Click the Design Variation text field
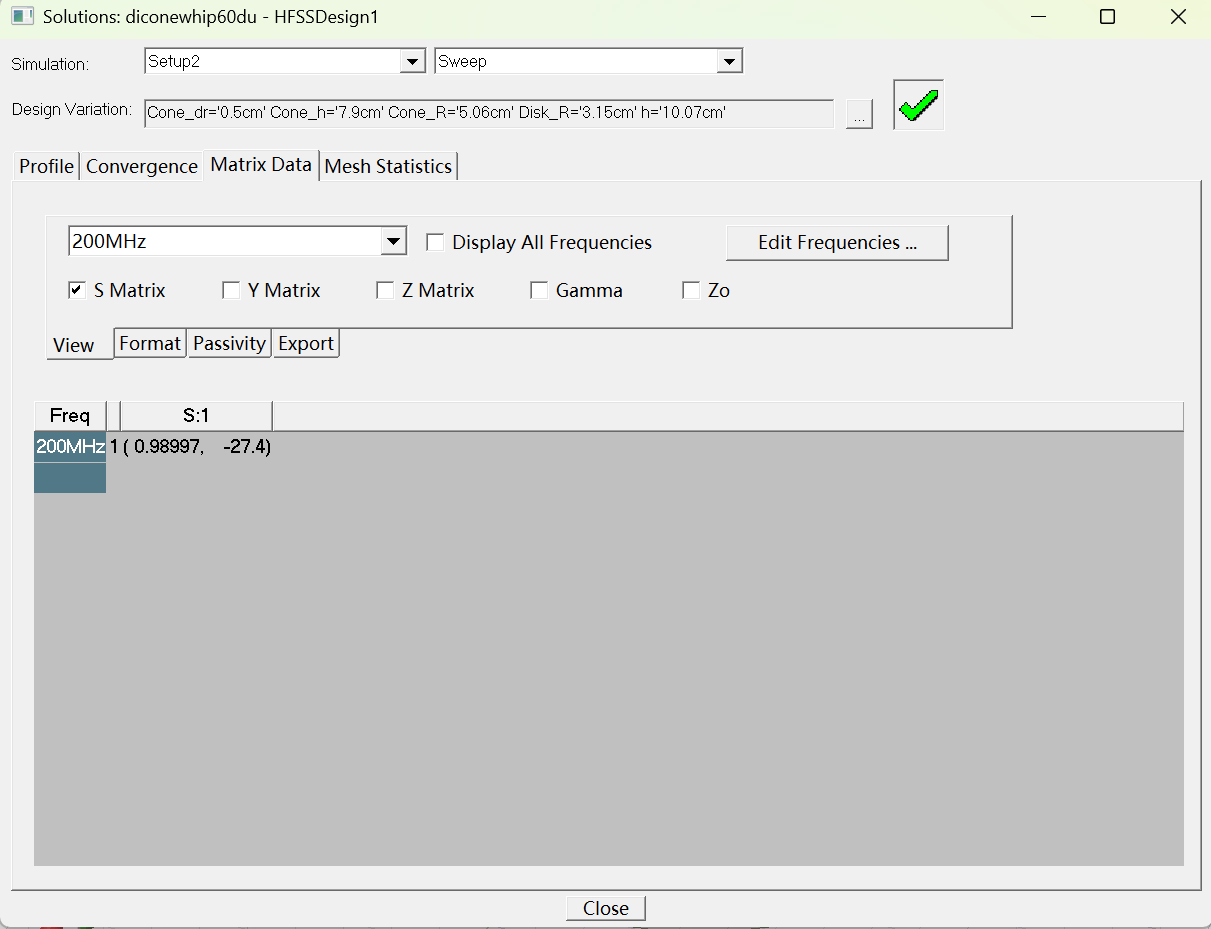 pyautogui.click(x=489, y=113)
